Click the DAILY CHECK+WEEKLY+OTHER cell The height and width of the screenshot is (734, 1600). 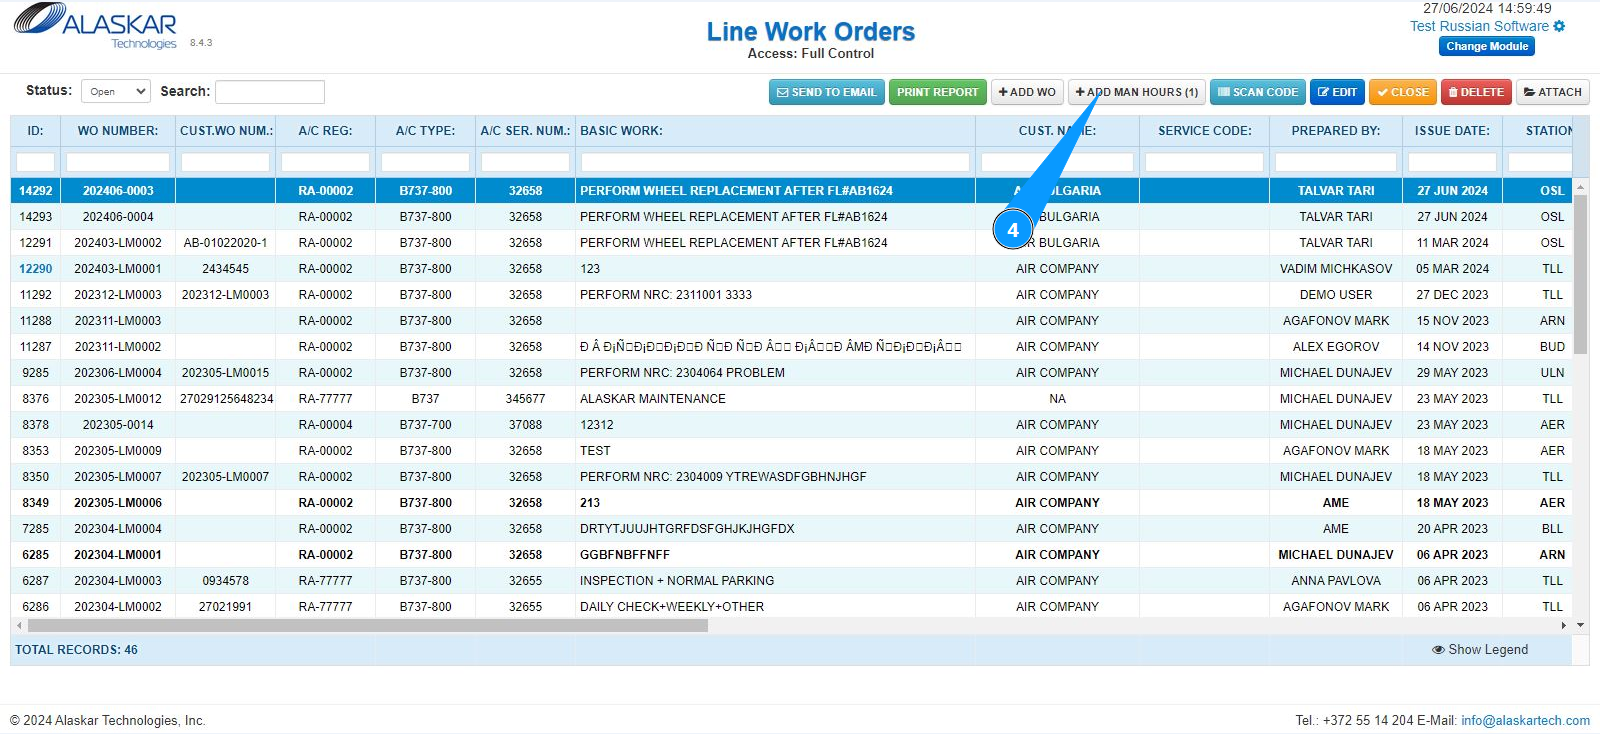(775, 607)
